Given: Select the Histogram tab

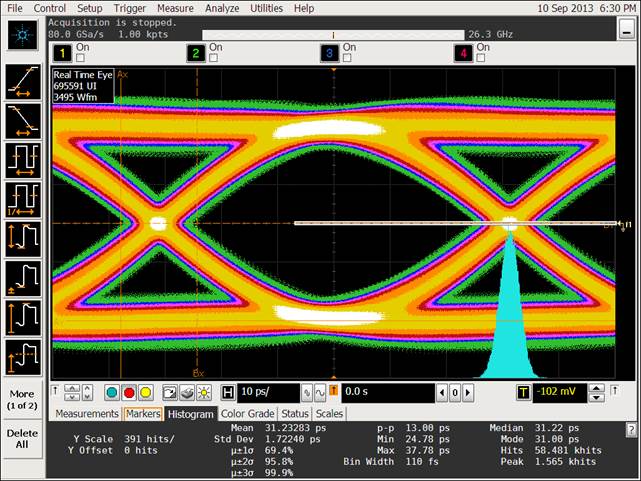Looking at the screenshot, I should pos(191,414).
